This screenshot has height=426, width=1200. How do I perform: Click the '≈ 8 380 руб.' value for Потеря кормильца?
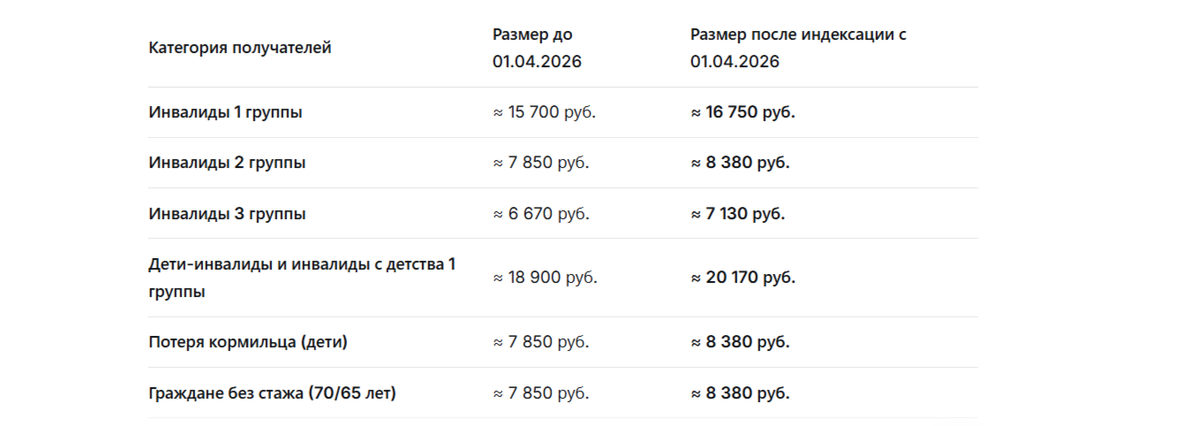pyautogui.click(x=740, y=343)
